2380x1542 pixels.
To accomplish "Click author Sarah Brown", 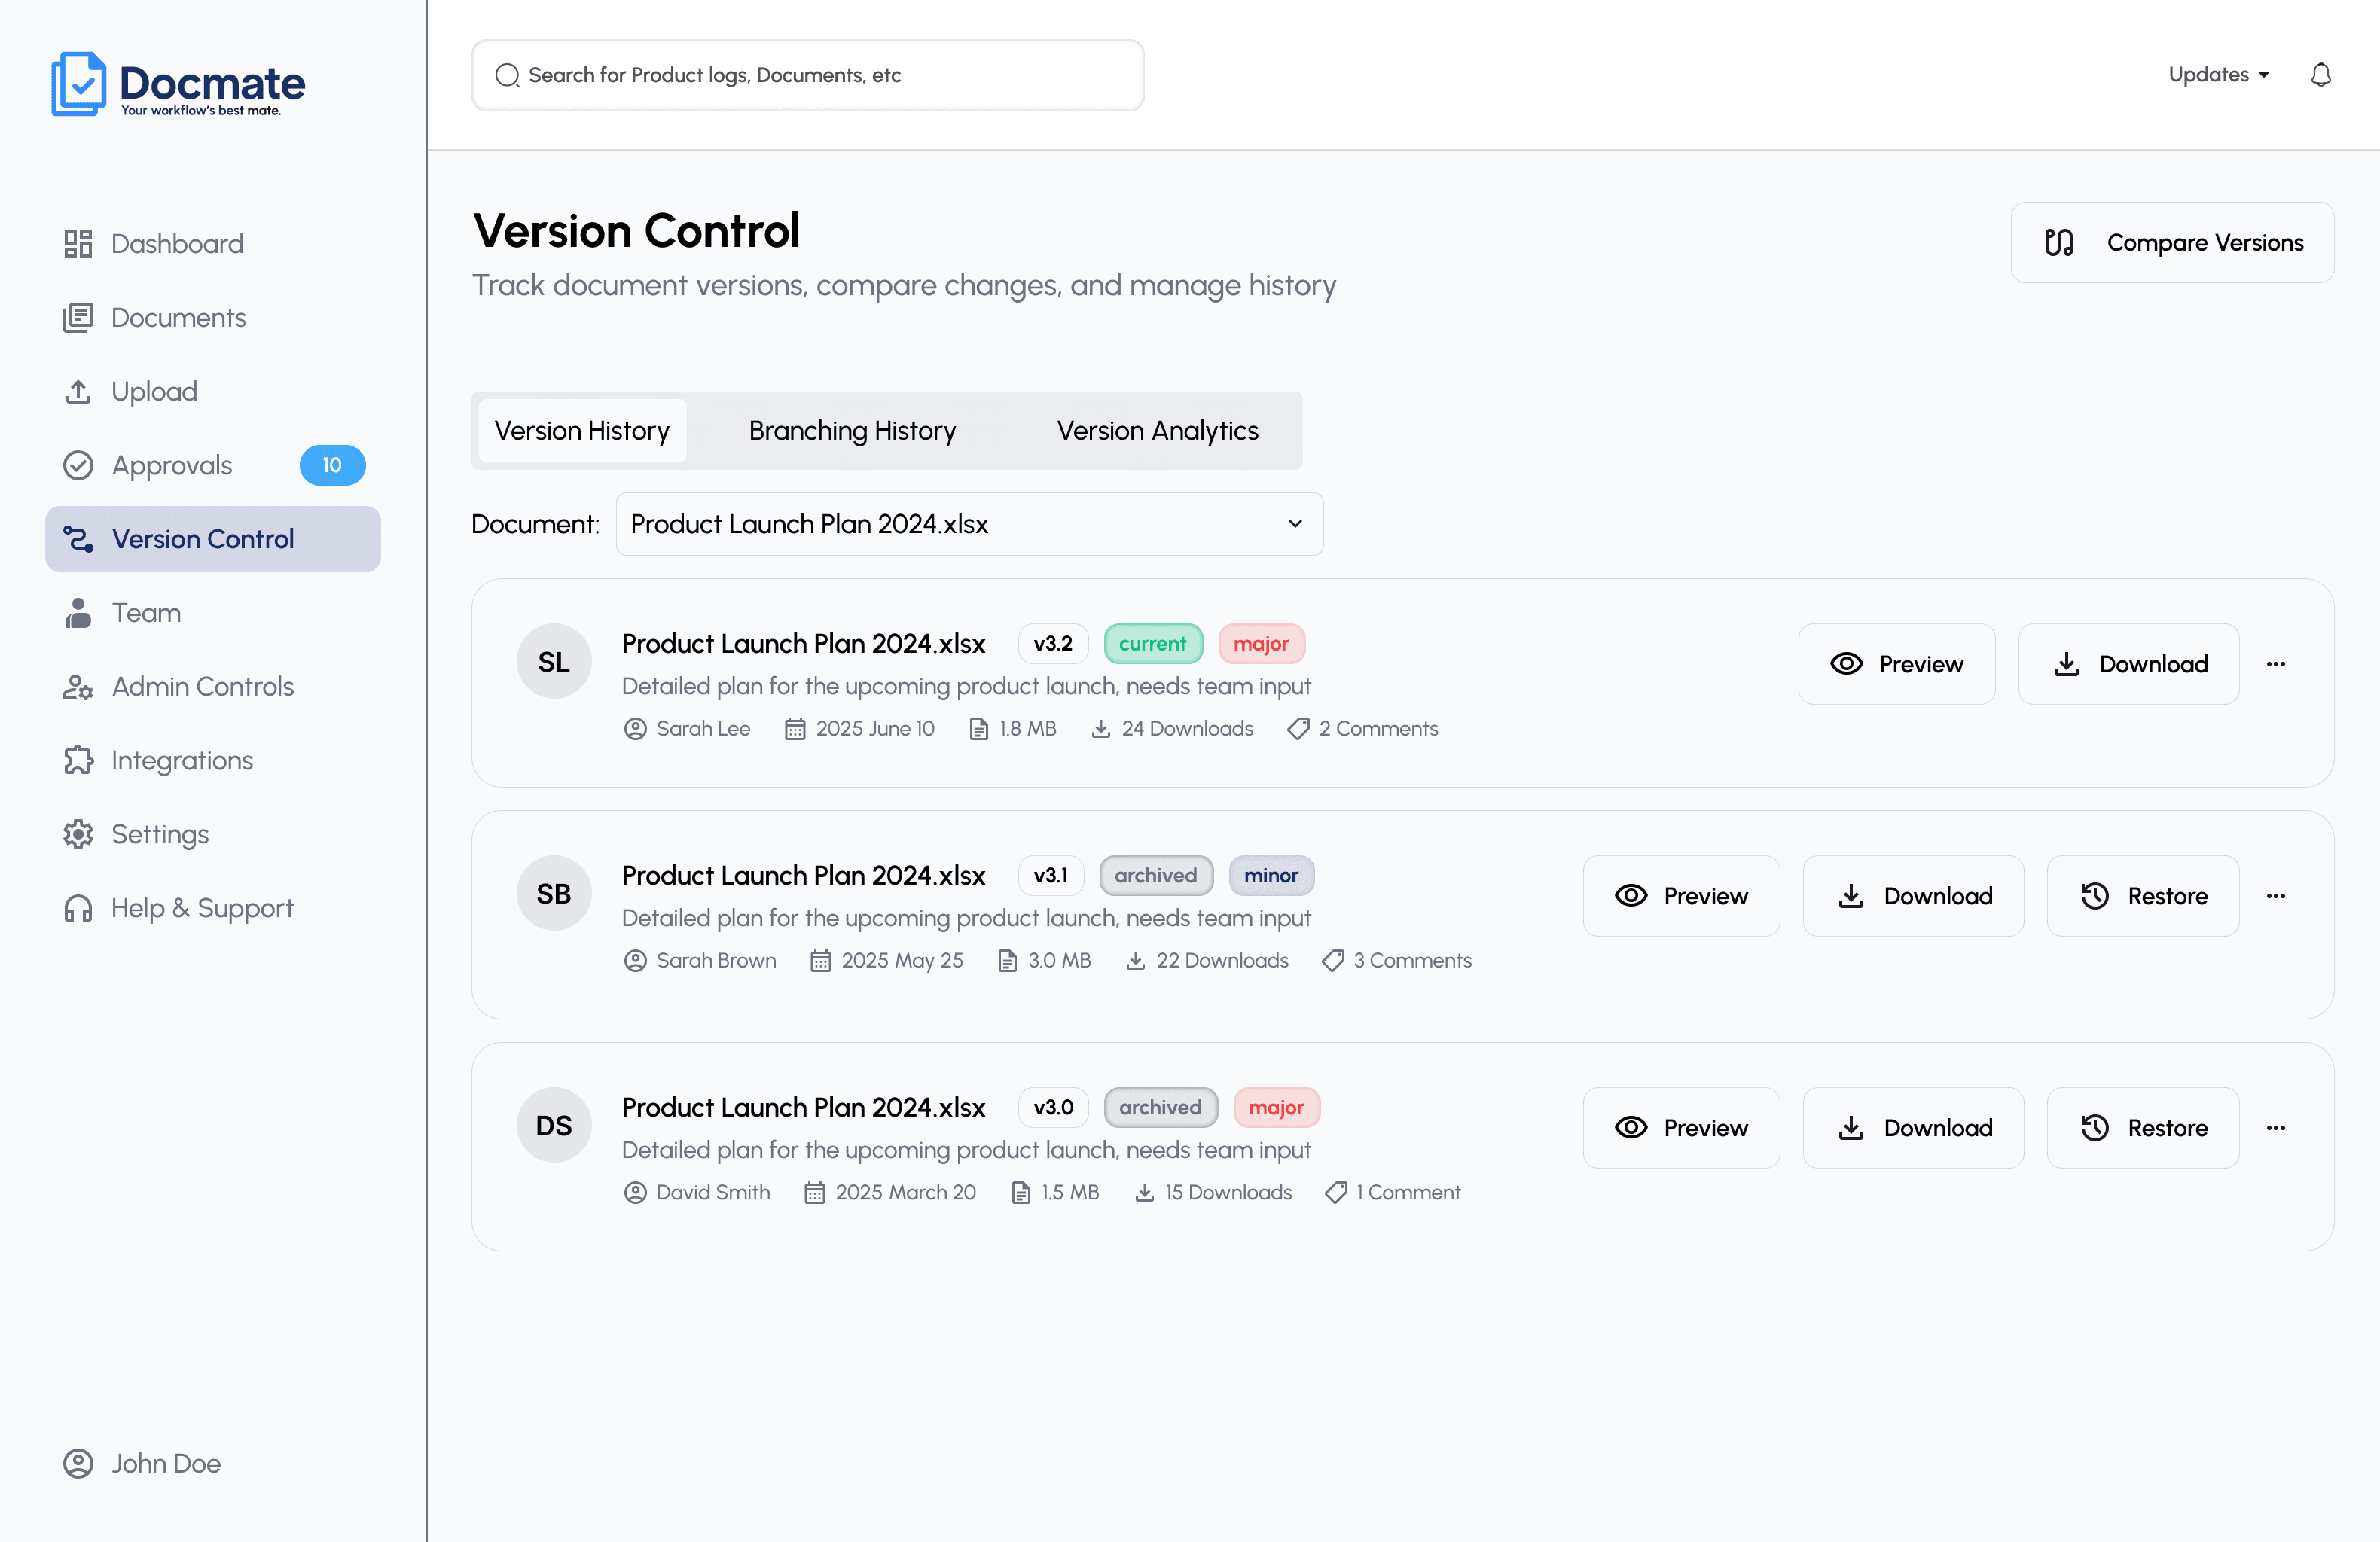I will tap(700, 961).
